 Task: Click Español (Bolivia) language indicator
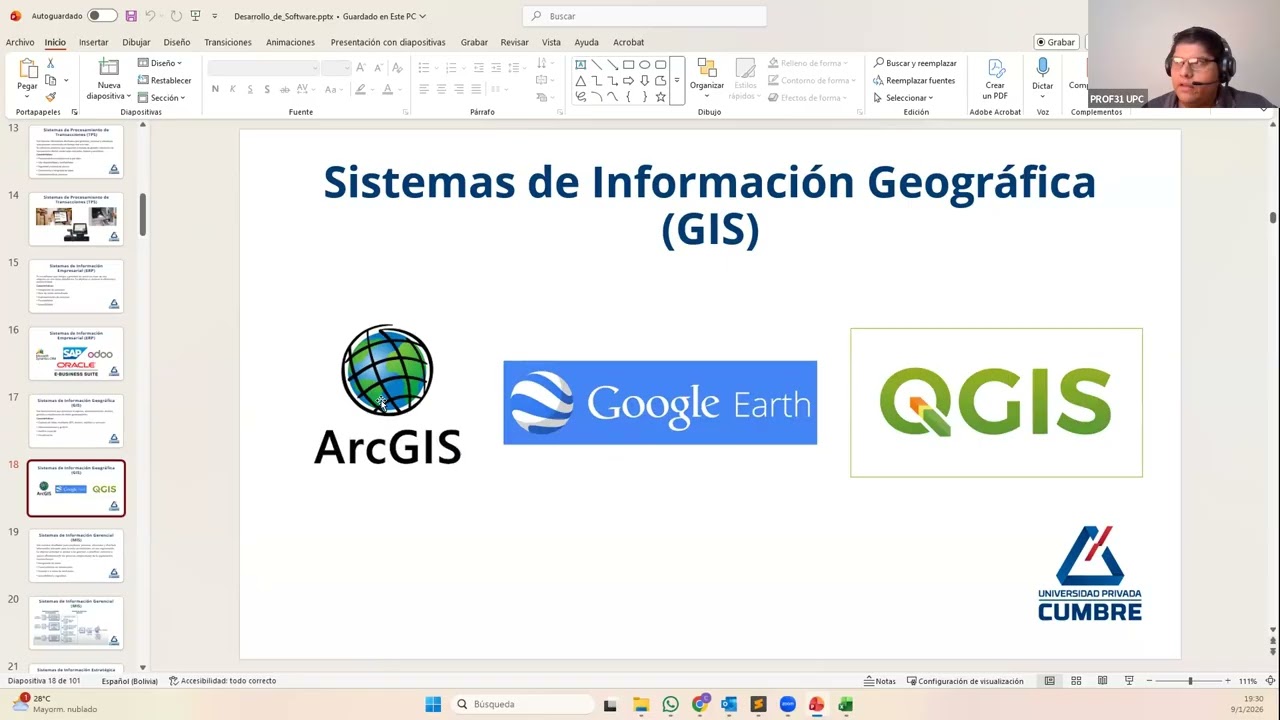[x=129, y=681]
